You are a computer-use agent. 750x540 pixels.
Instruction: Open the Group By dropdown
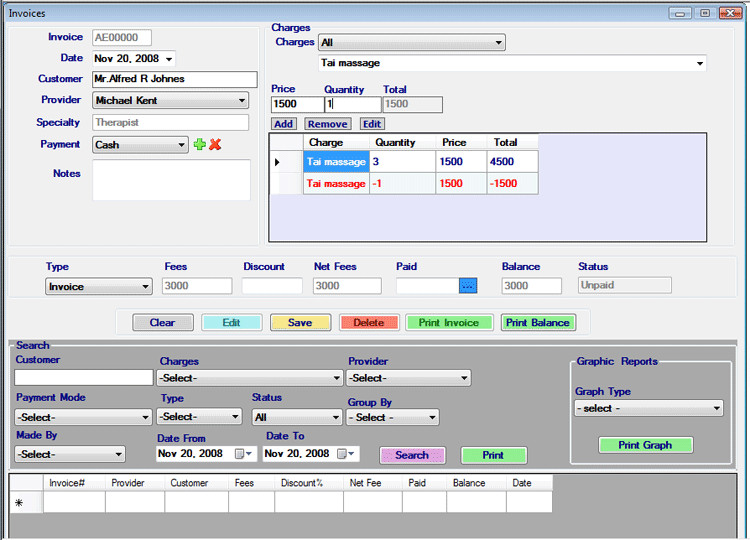pyautogui.click(x=392, y=417)
